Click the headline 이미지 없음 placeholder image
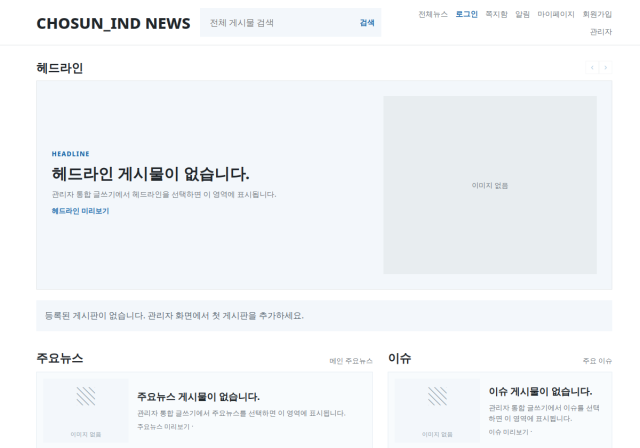 [490, 185]
